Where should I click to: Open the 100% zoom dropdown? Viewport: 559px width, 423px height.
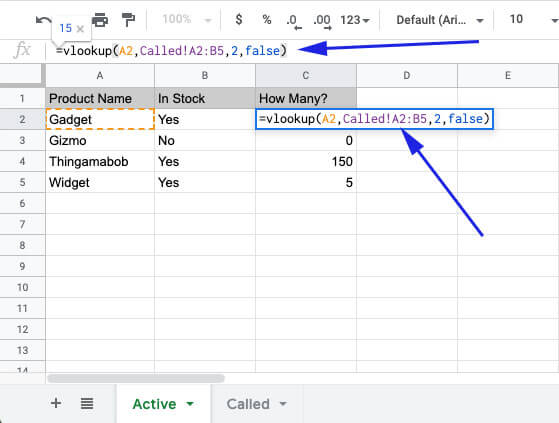186,19
